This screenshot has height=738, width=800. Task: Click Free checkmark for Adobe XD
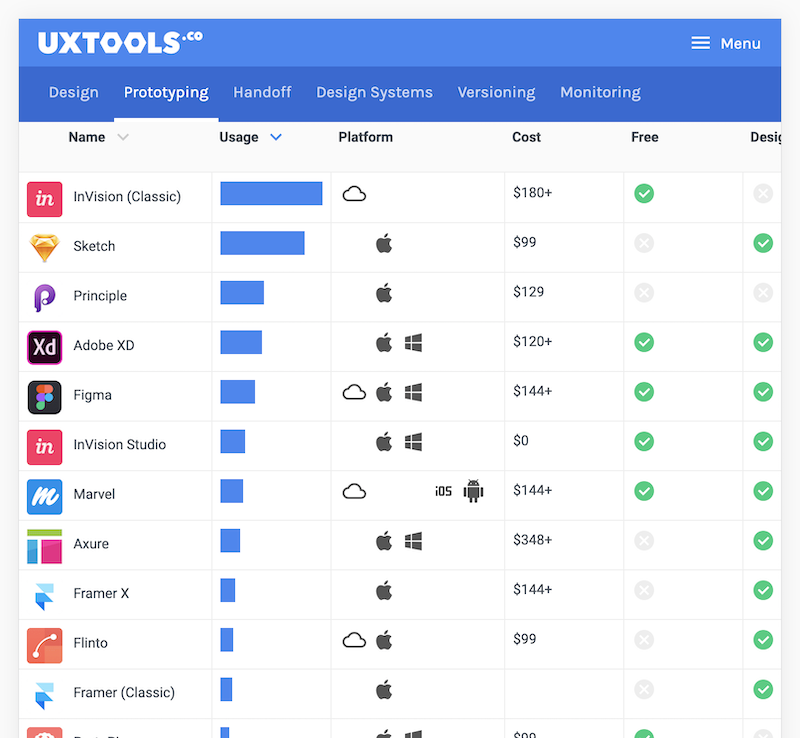pyautogui.click(x=644, y=342)
